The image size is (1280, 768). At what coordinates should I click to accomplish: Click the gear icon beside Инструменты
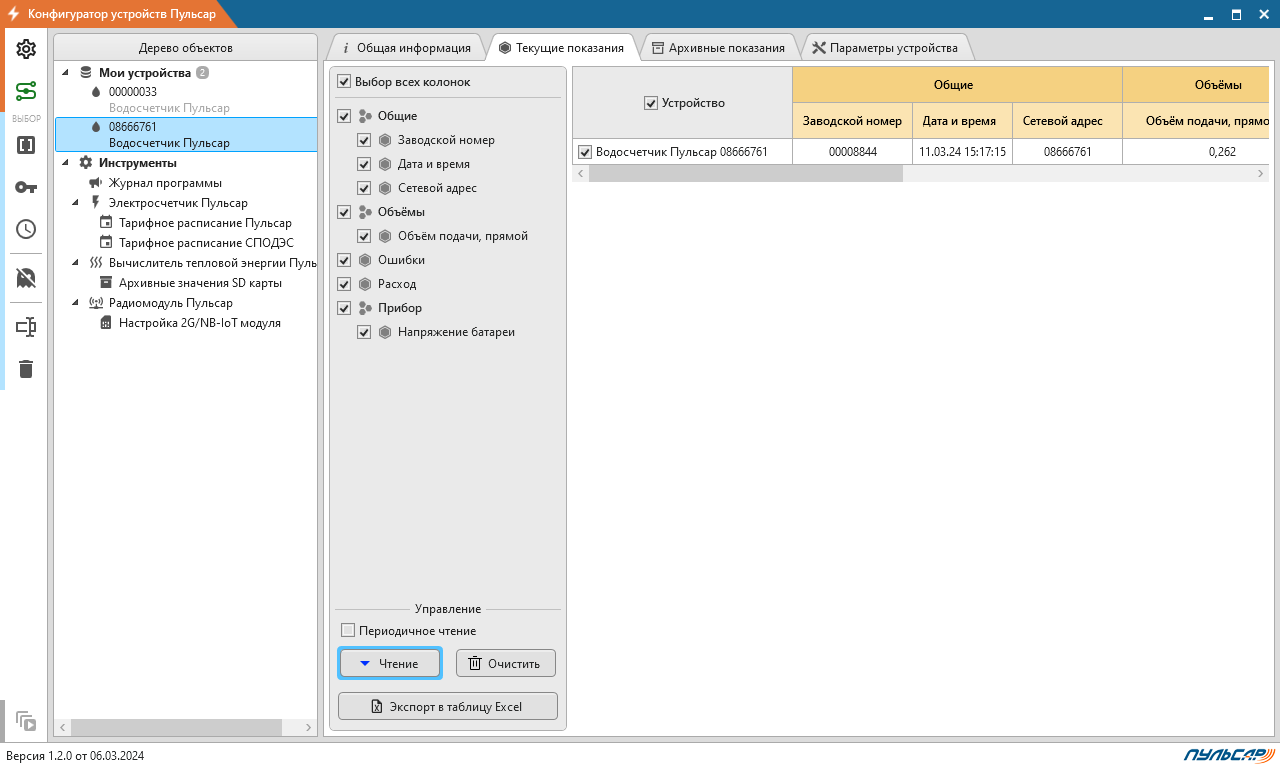86,162
